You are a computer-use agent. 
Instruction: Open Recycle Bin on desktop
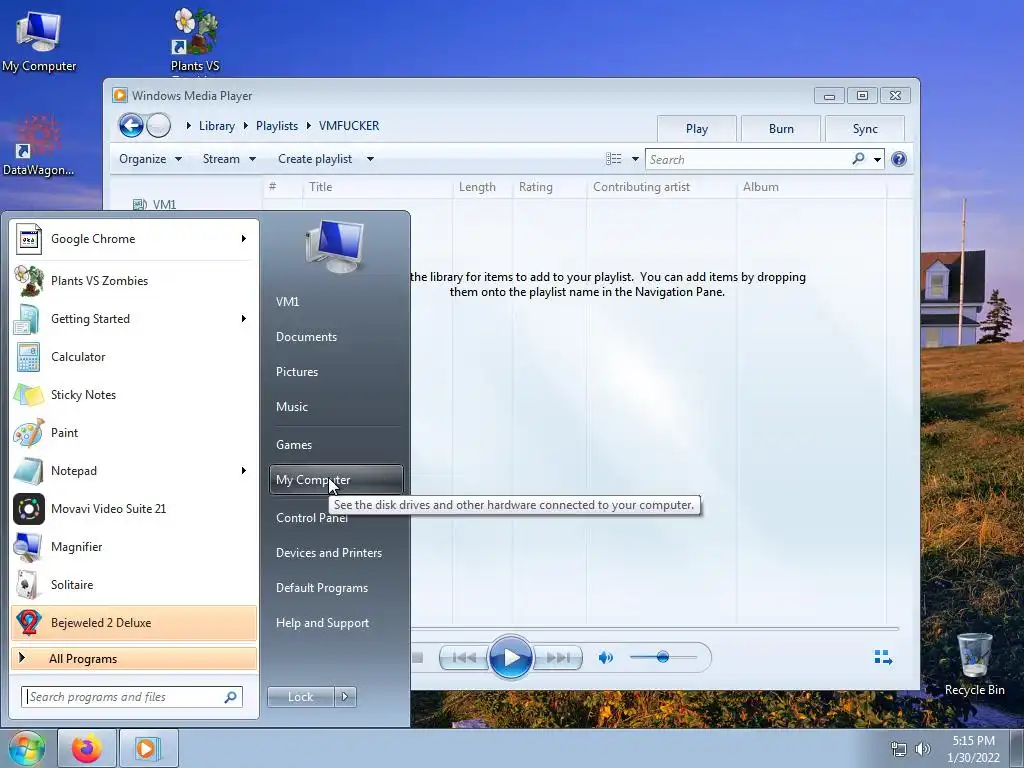click(974, 665)
